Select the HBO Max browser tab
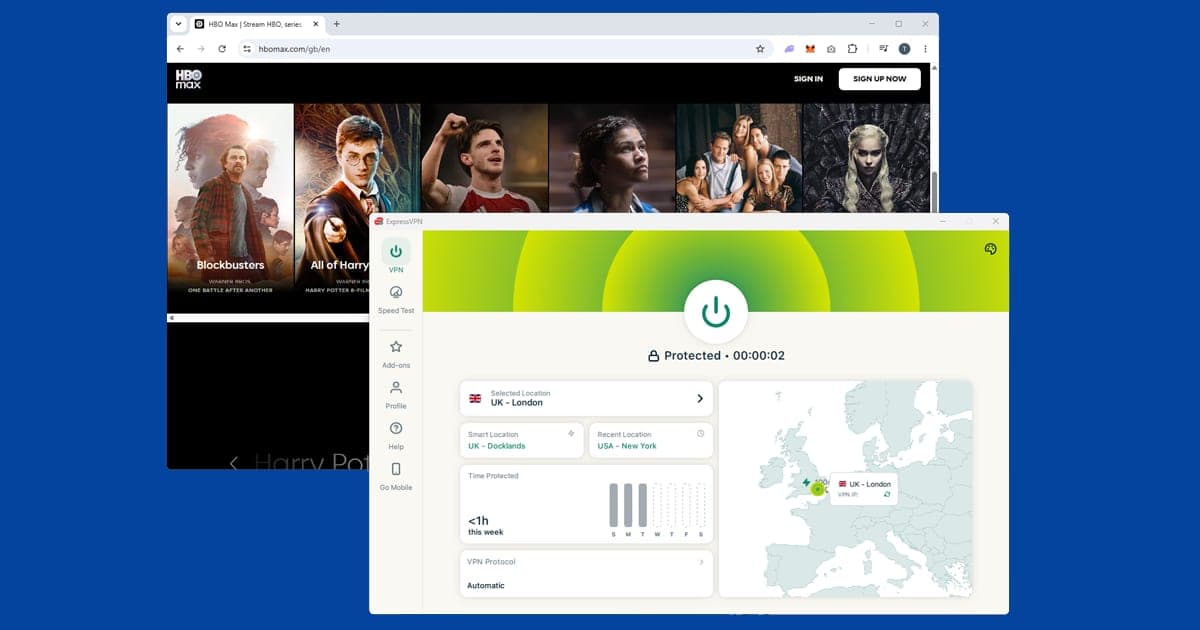Viewport: 1200px width, 630px height. click(255, 24)
